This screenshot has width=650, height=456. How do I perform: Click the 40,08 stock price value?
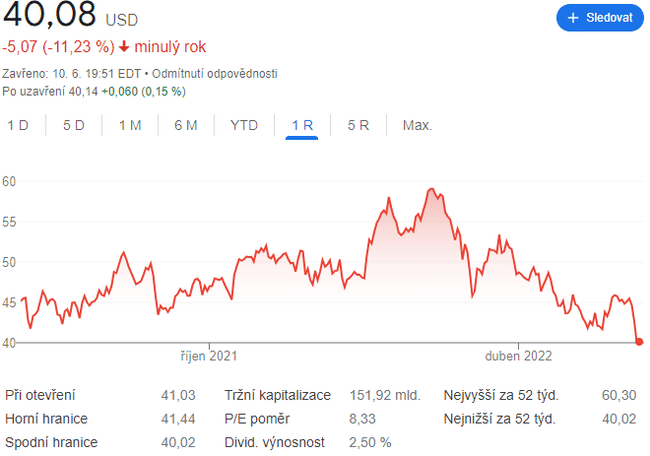pos(48,15)
